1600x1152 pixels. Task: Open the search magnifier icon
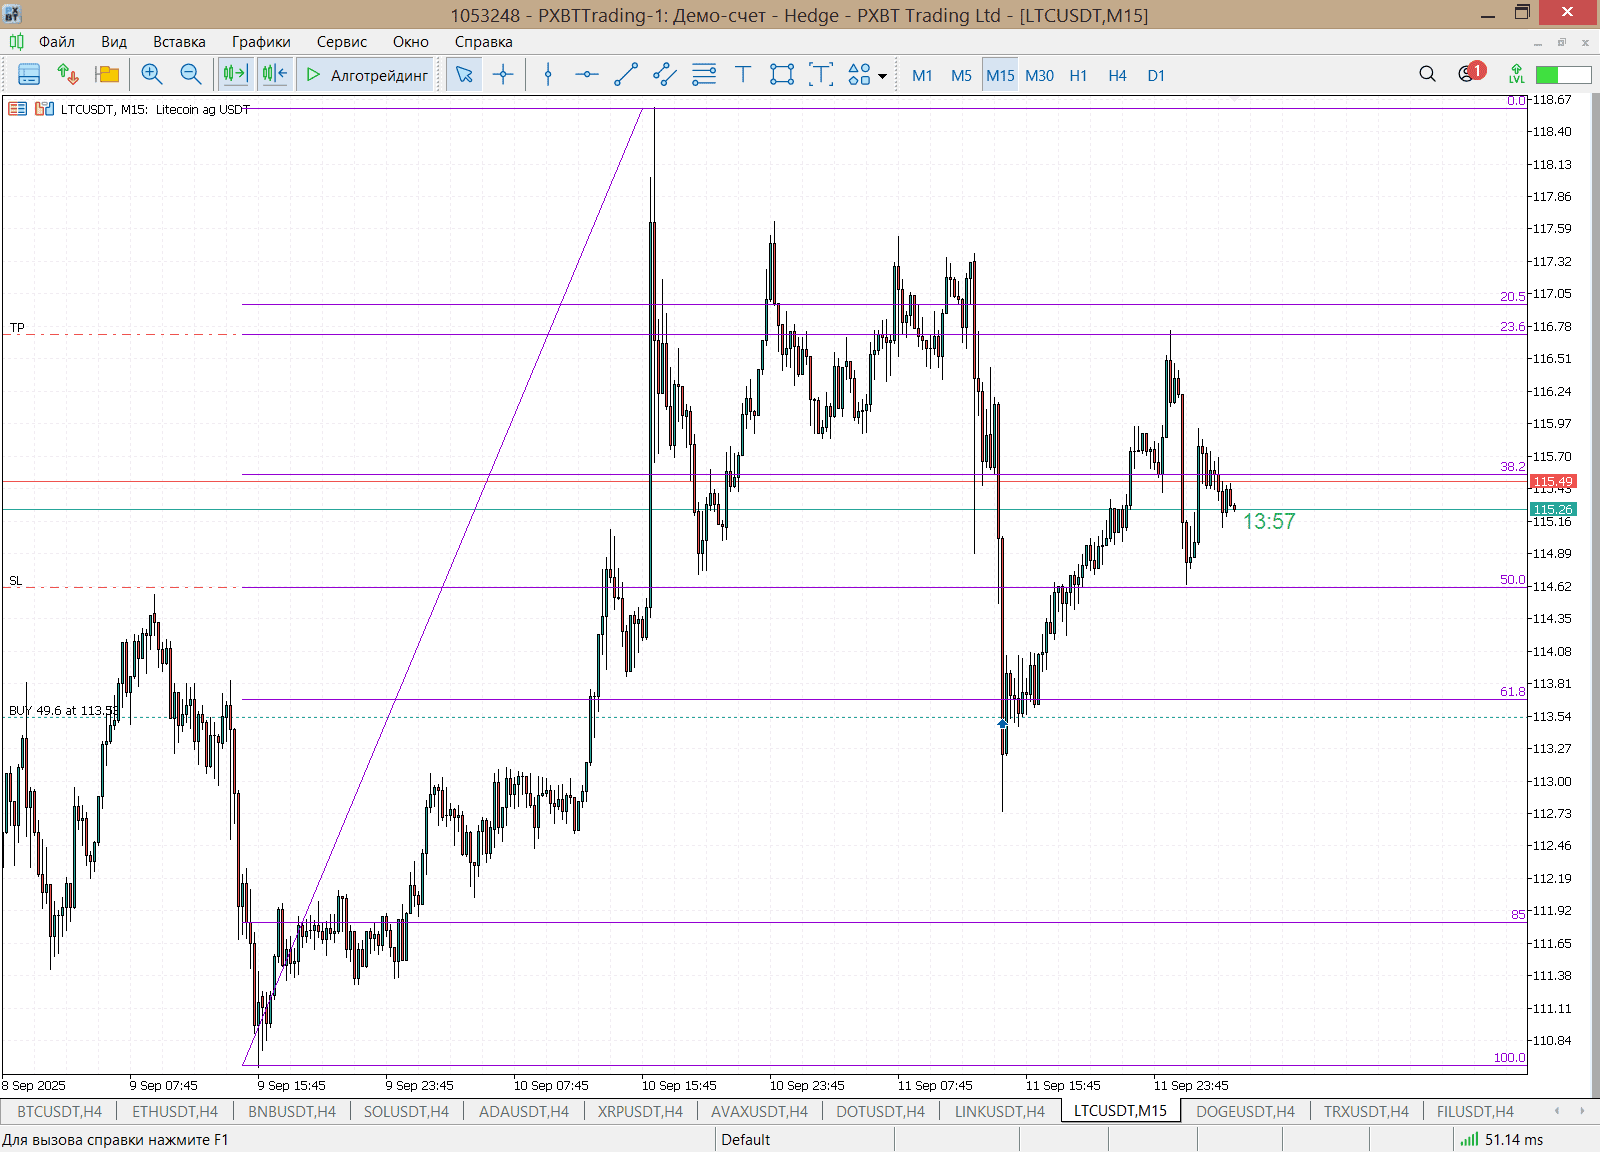click(x=1427, y=75)
